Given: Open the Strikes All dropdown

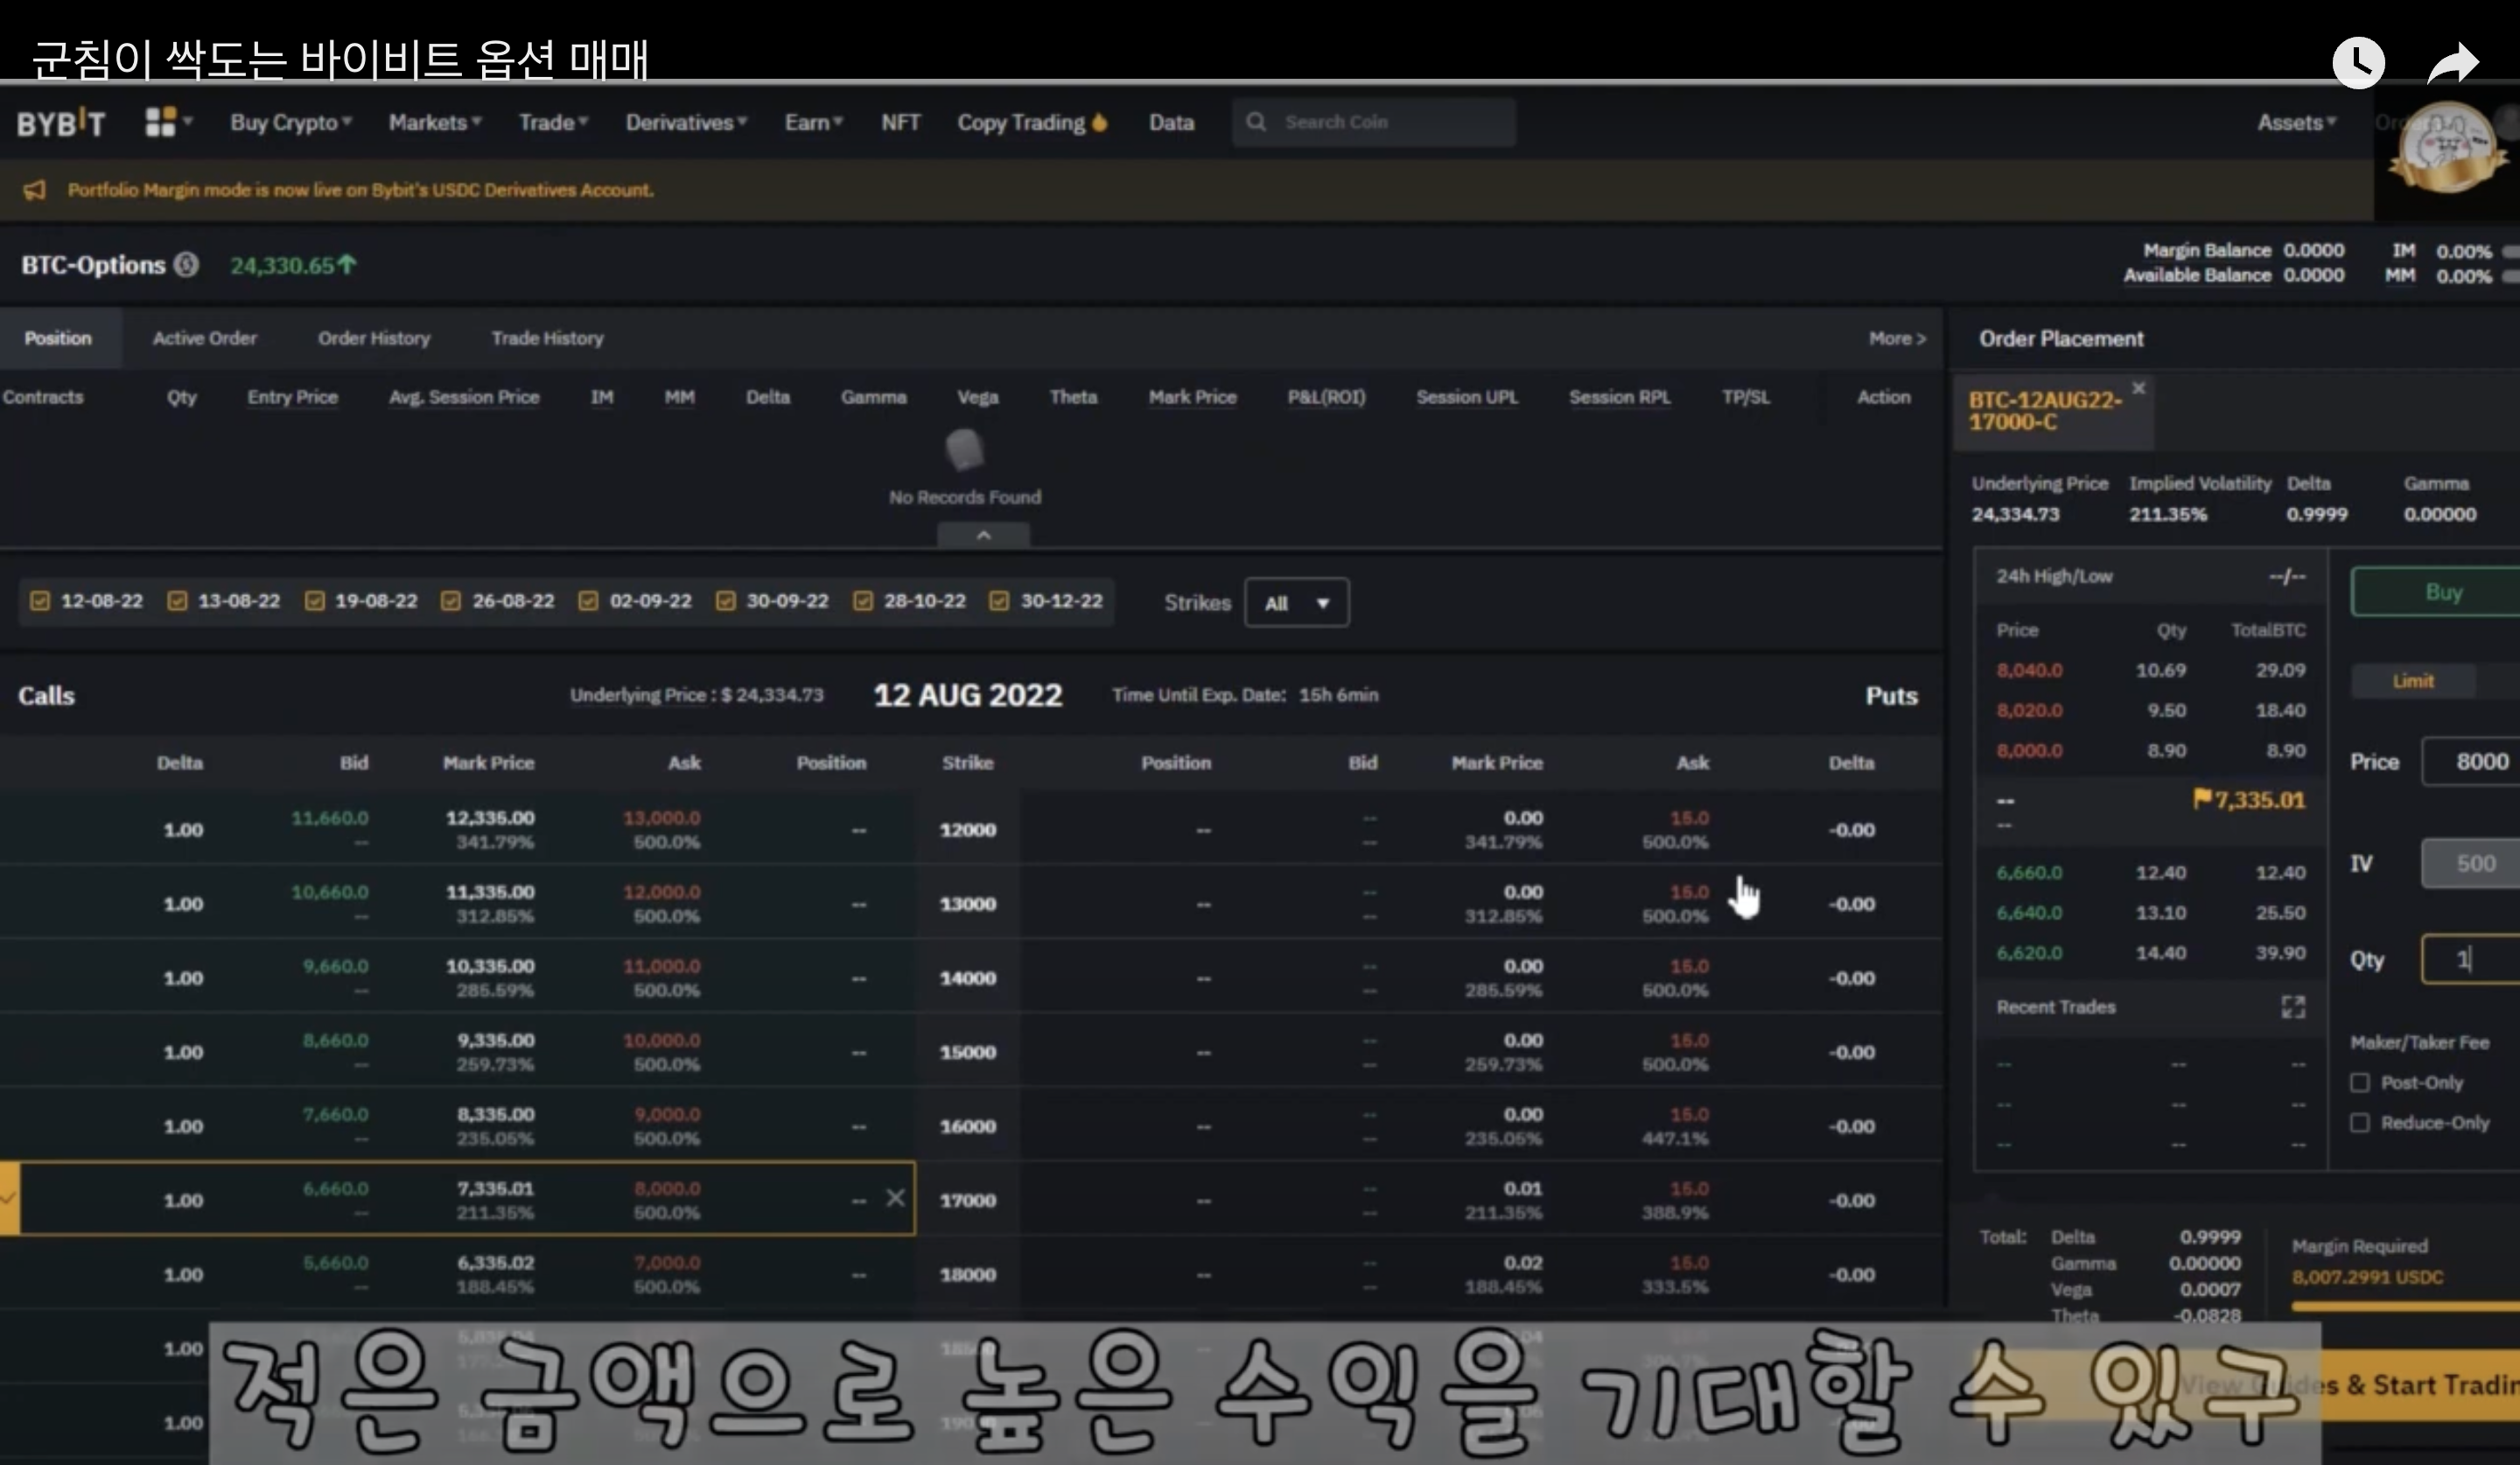Looking at the screenshot, I should click(x=1296, y=603).
